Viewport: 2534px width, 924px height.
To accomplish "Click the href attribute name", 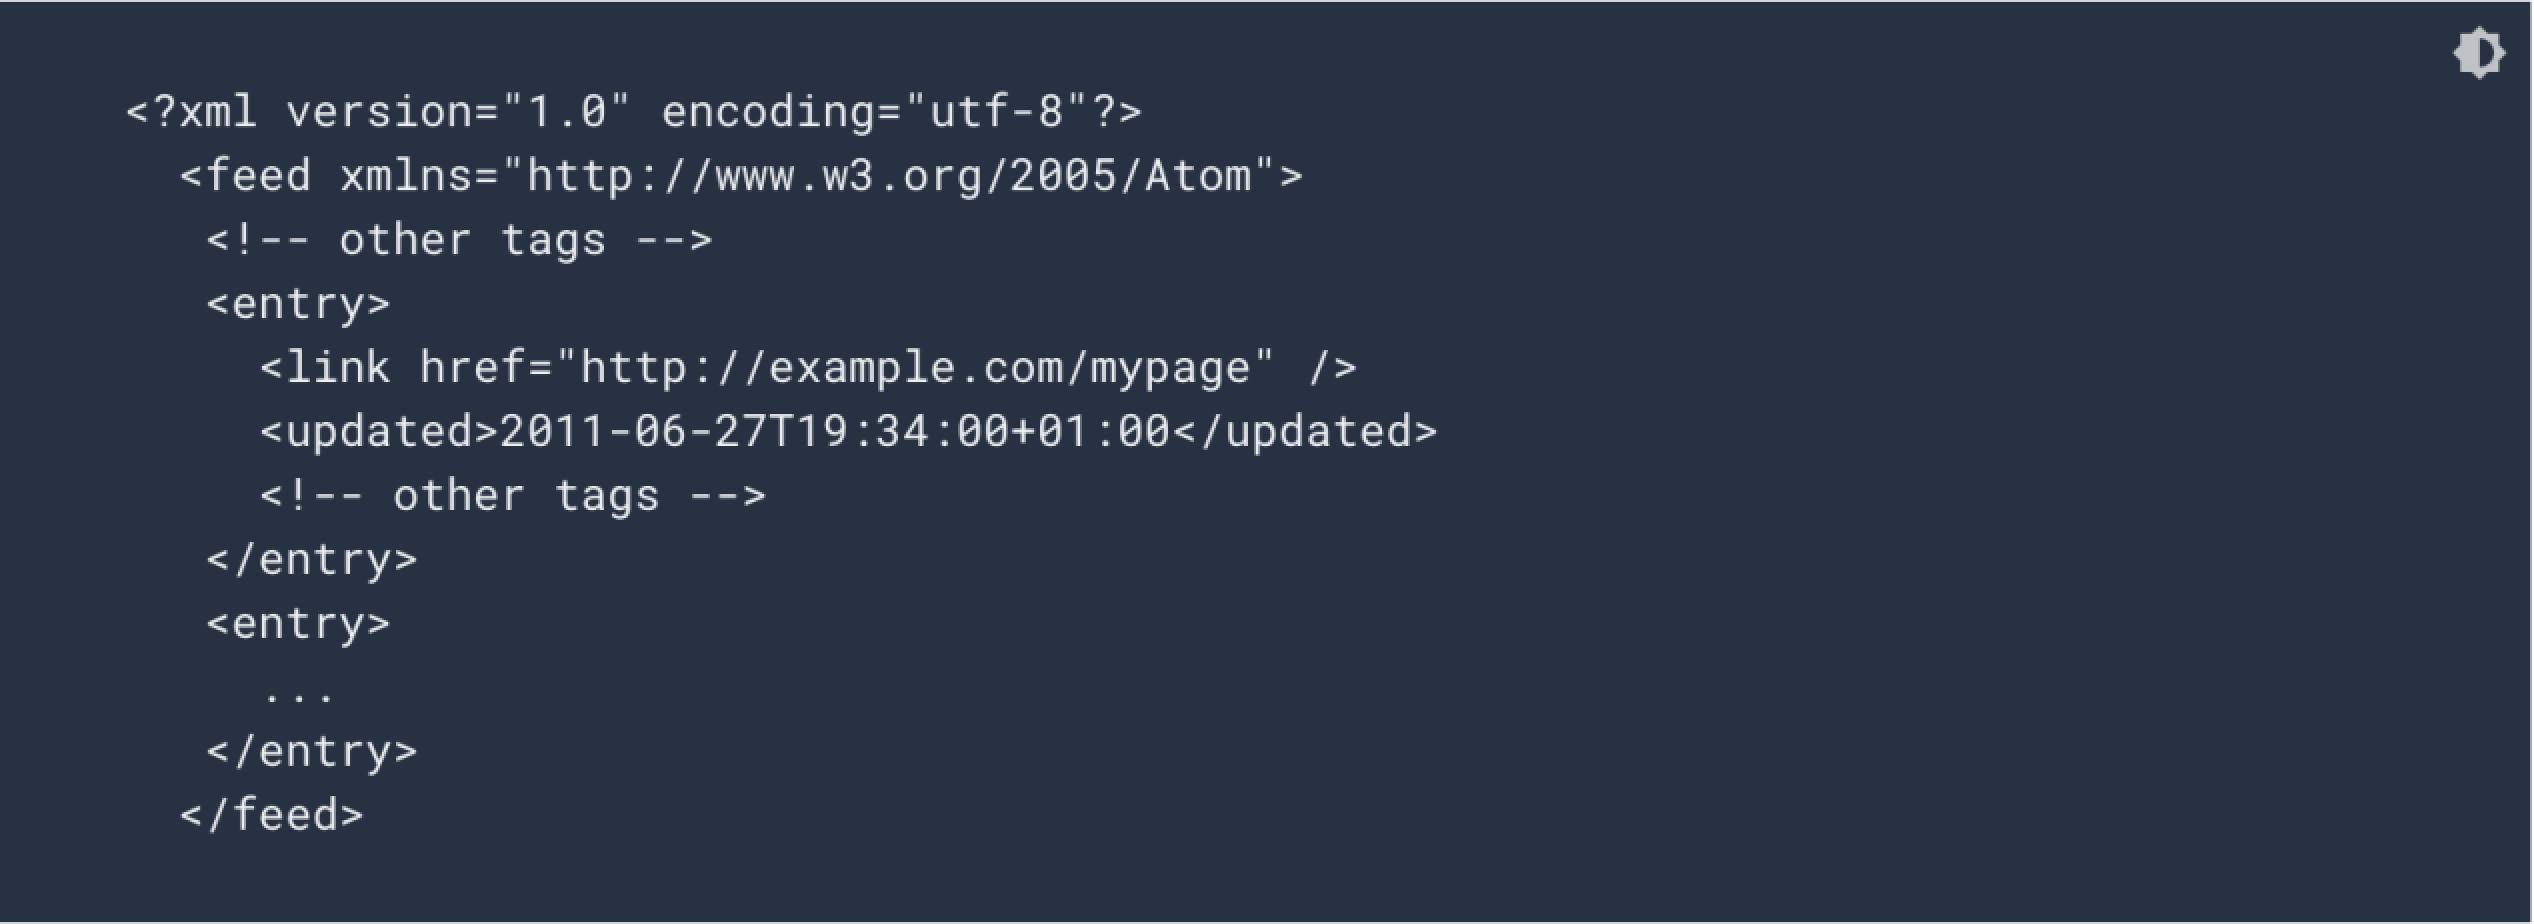I will [472, 368].
